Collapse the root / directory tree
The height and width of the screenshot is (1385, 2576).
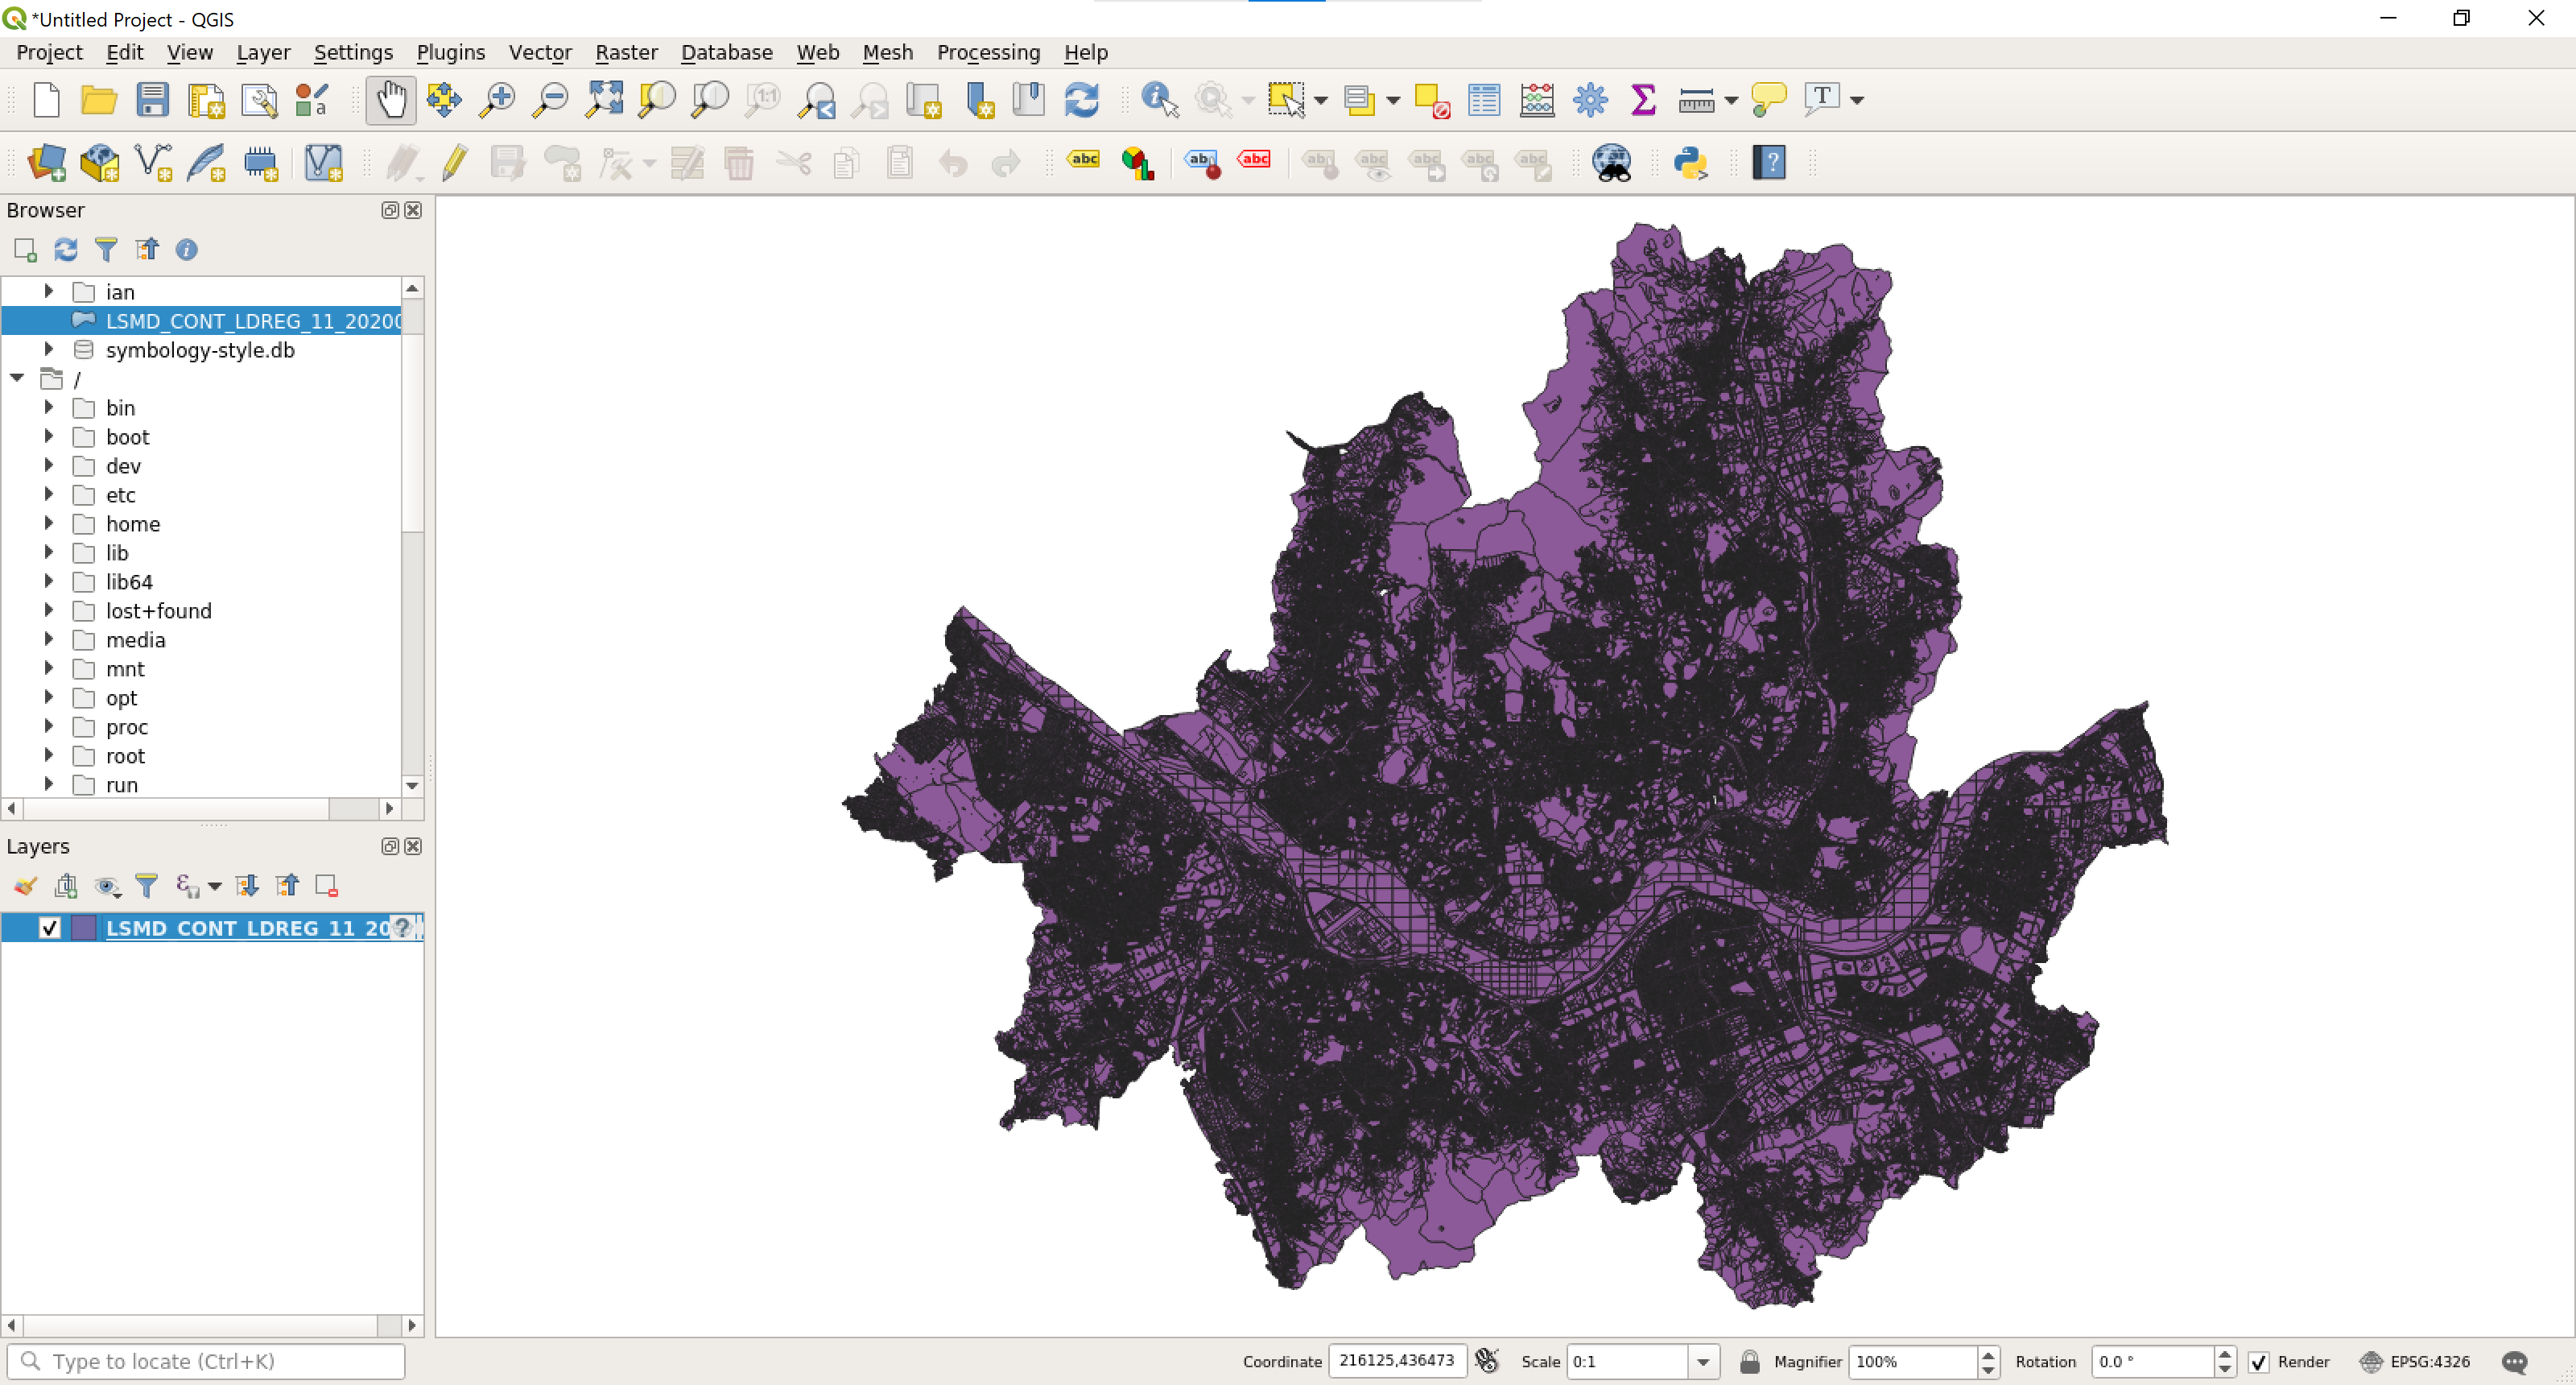click(17, 378)
